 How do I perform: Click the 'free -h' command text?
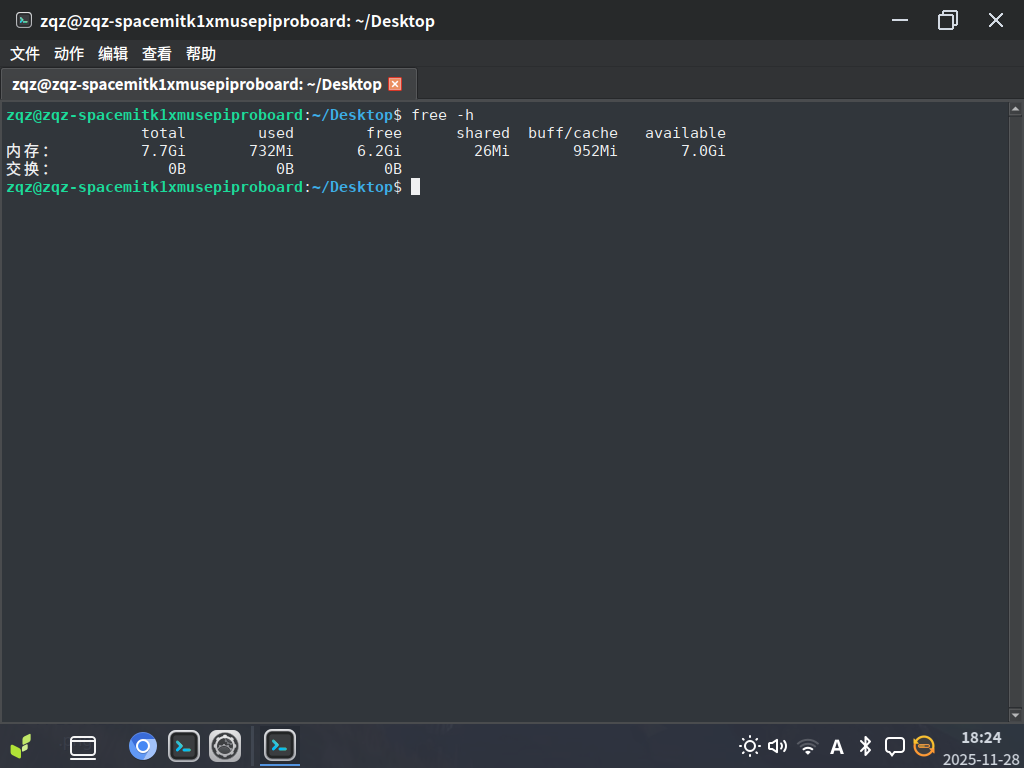pyautogui.click(x=442, y=115)
